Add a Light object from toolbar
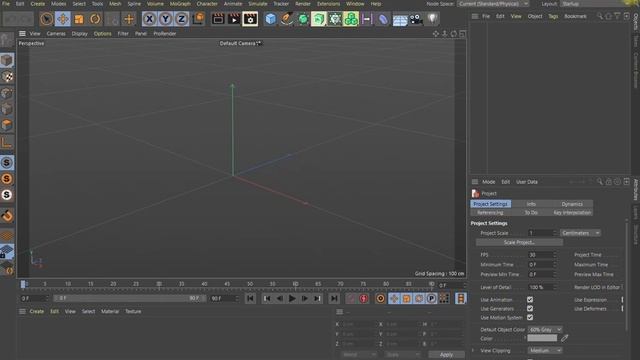This screenshot has height=360, width=640. (x=432, y=19)
